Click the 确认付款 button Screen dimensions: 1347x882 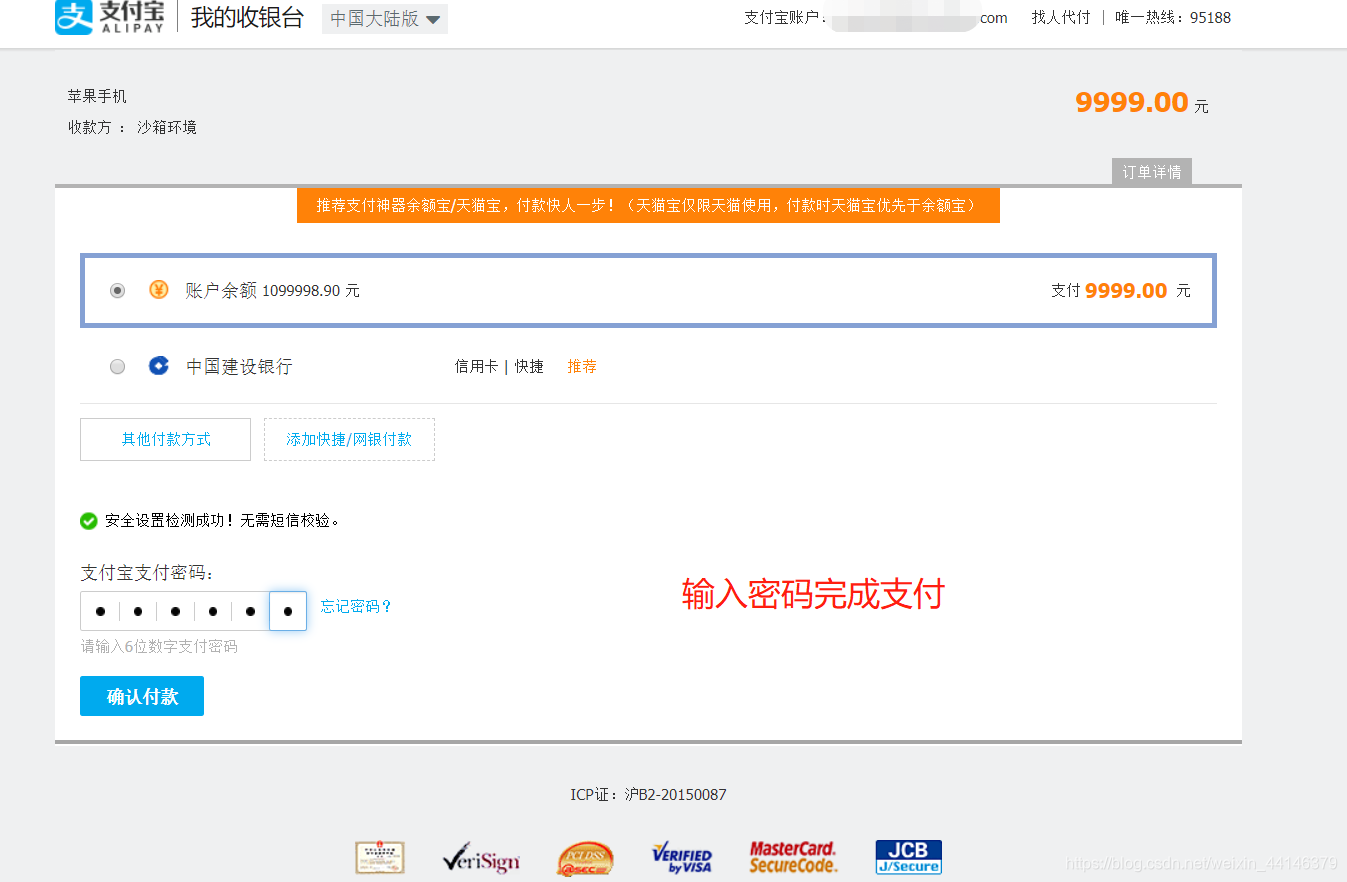click(x=142, y=696)
